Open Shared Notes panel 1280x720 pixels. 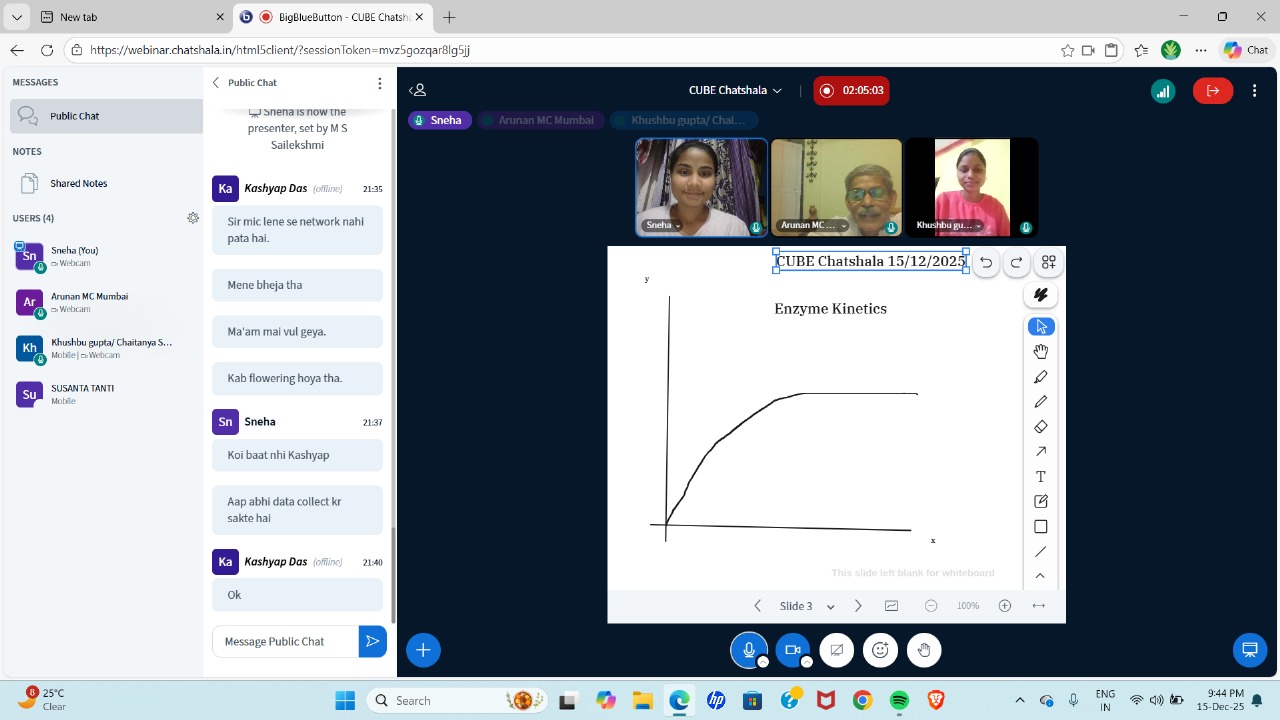[78, 184]
